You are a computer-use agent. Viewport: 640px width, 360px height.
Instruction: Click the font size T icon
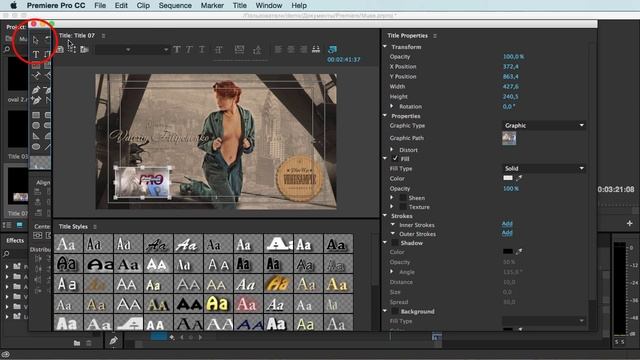pyautogui.click(x=219, y=50)
